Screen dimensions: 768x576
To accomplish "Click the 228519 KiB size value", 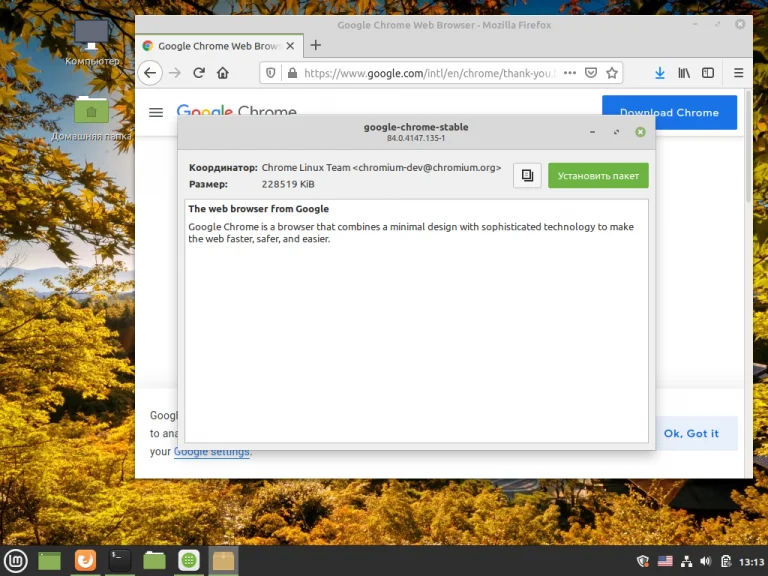I will [288, 184].
